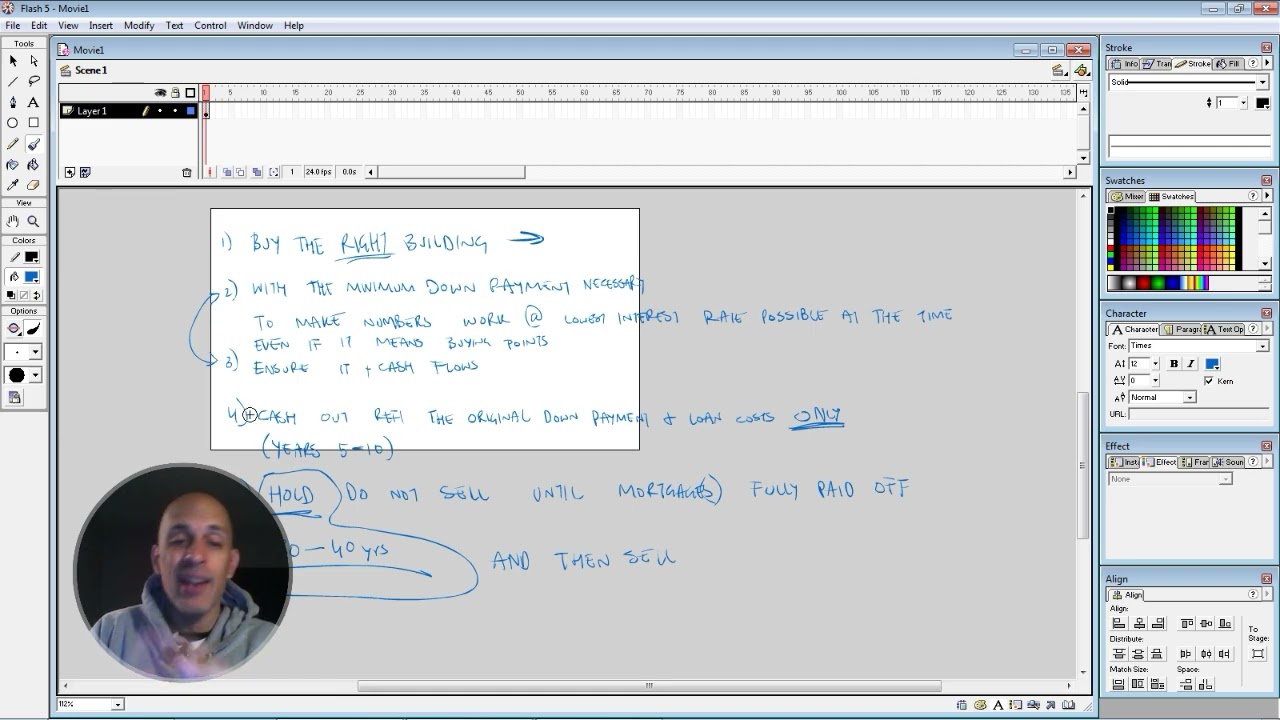Click the Lock Fill option
Viewport: 1280px width, 720px height.
coord(15,397)
